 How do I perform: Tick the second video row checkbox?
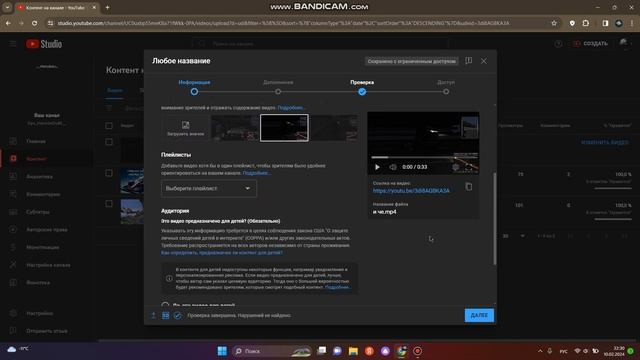(109, 173)
